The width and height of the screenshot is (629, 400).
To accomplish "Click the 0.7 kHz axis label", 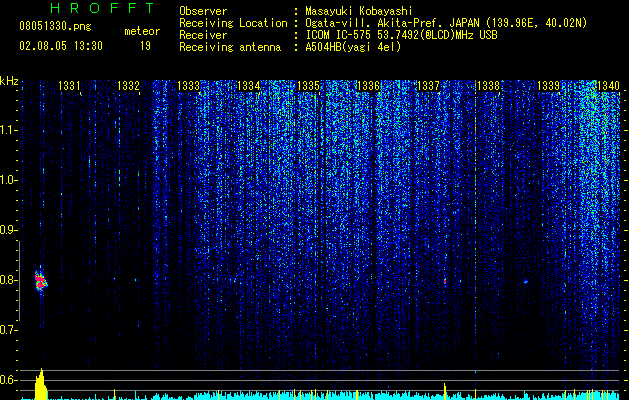I will tap(7, 330).
